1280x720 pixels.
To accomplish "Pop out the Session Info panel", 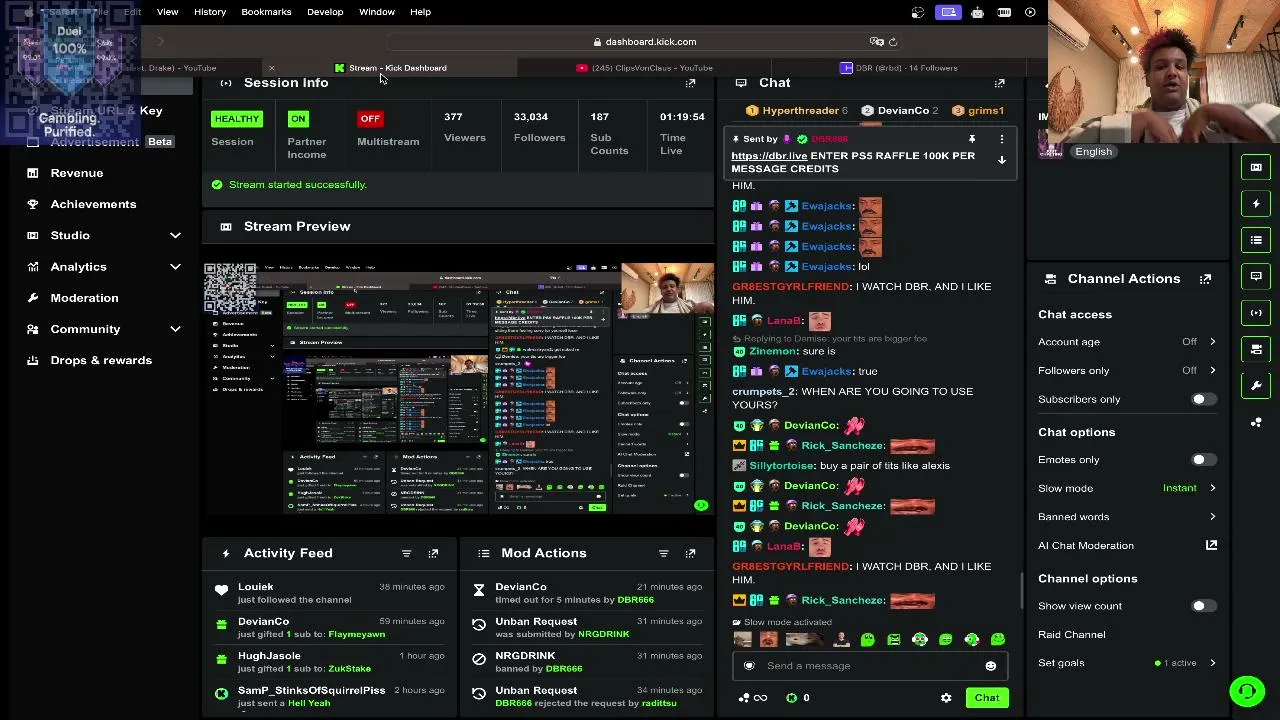I will tap(690, 83).
